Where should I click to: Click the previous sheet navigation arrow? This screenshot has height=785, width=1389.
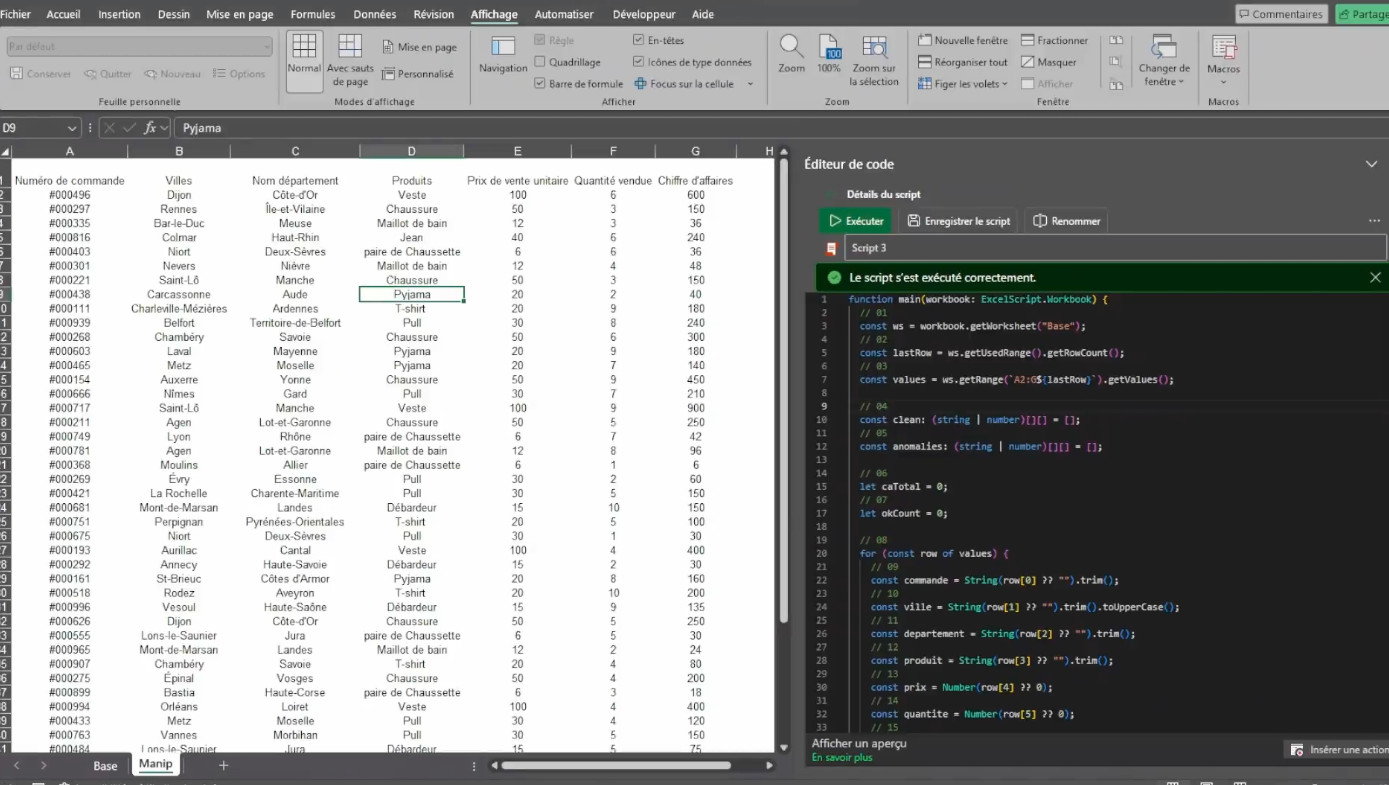pyautogui.click(x=17, y=765)
